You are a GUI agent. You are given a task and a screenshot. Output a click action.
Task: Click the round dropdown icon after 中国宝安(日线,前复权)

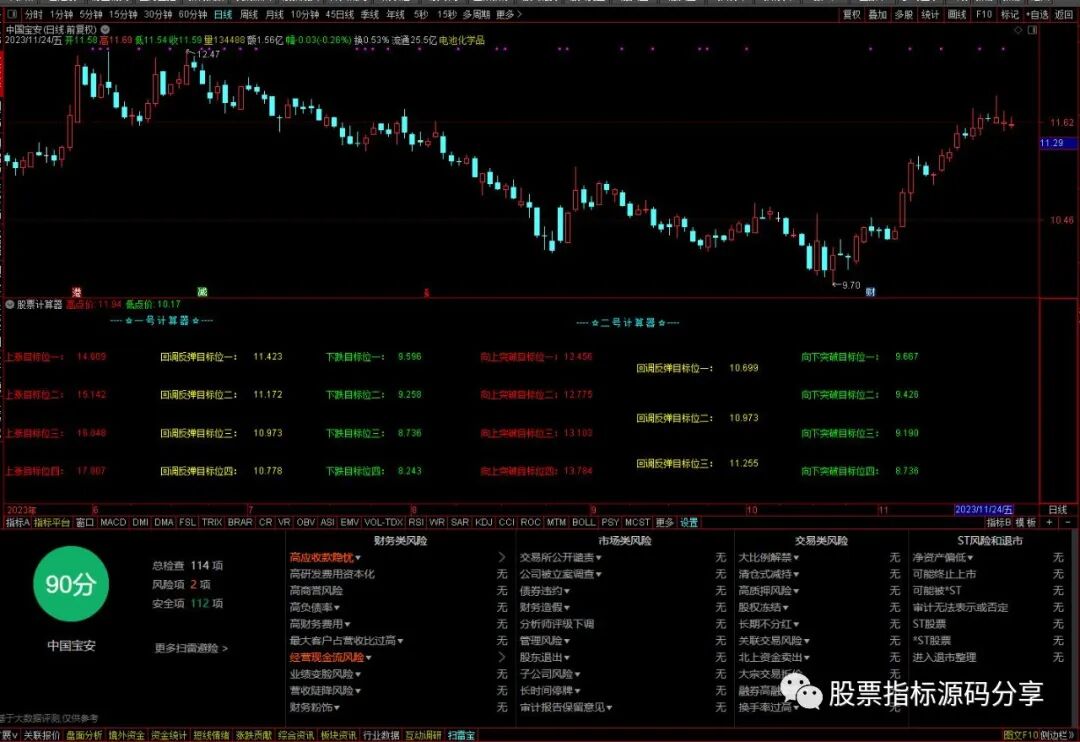pyautogui.click(x=105, y=30)
